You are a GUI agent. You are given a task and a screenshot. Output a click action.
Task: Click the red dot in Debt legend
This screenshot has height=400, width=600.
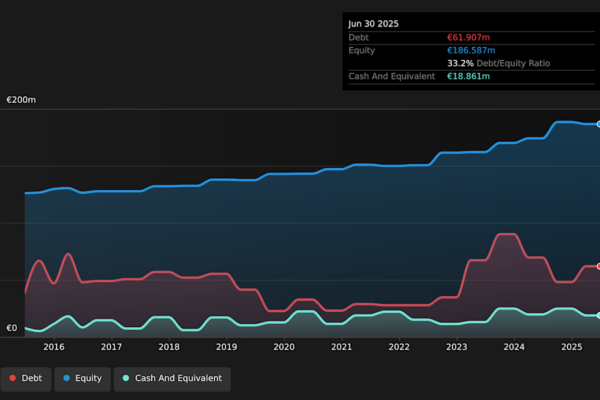coord(13,378)
